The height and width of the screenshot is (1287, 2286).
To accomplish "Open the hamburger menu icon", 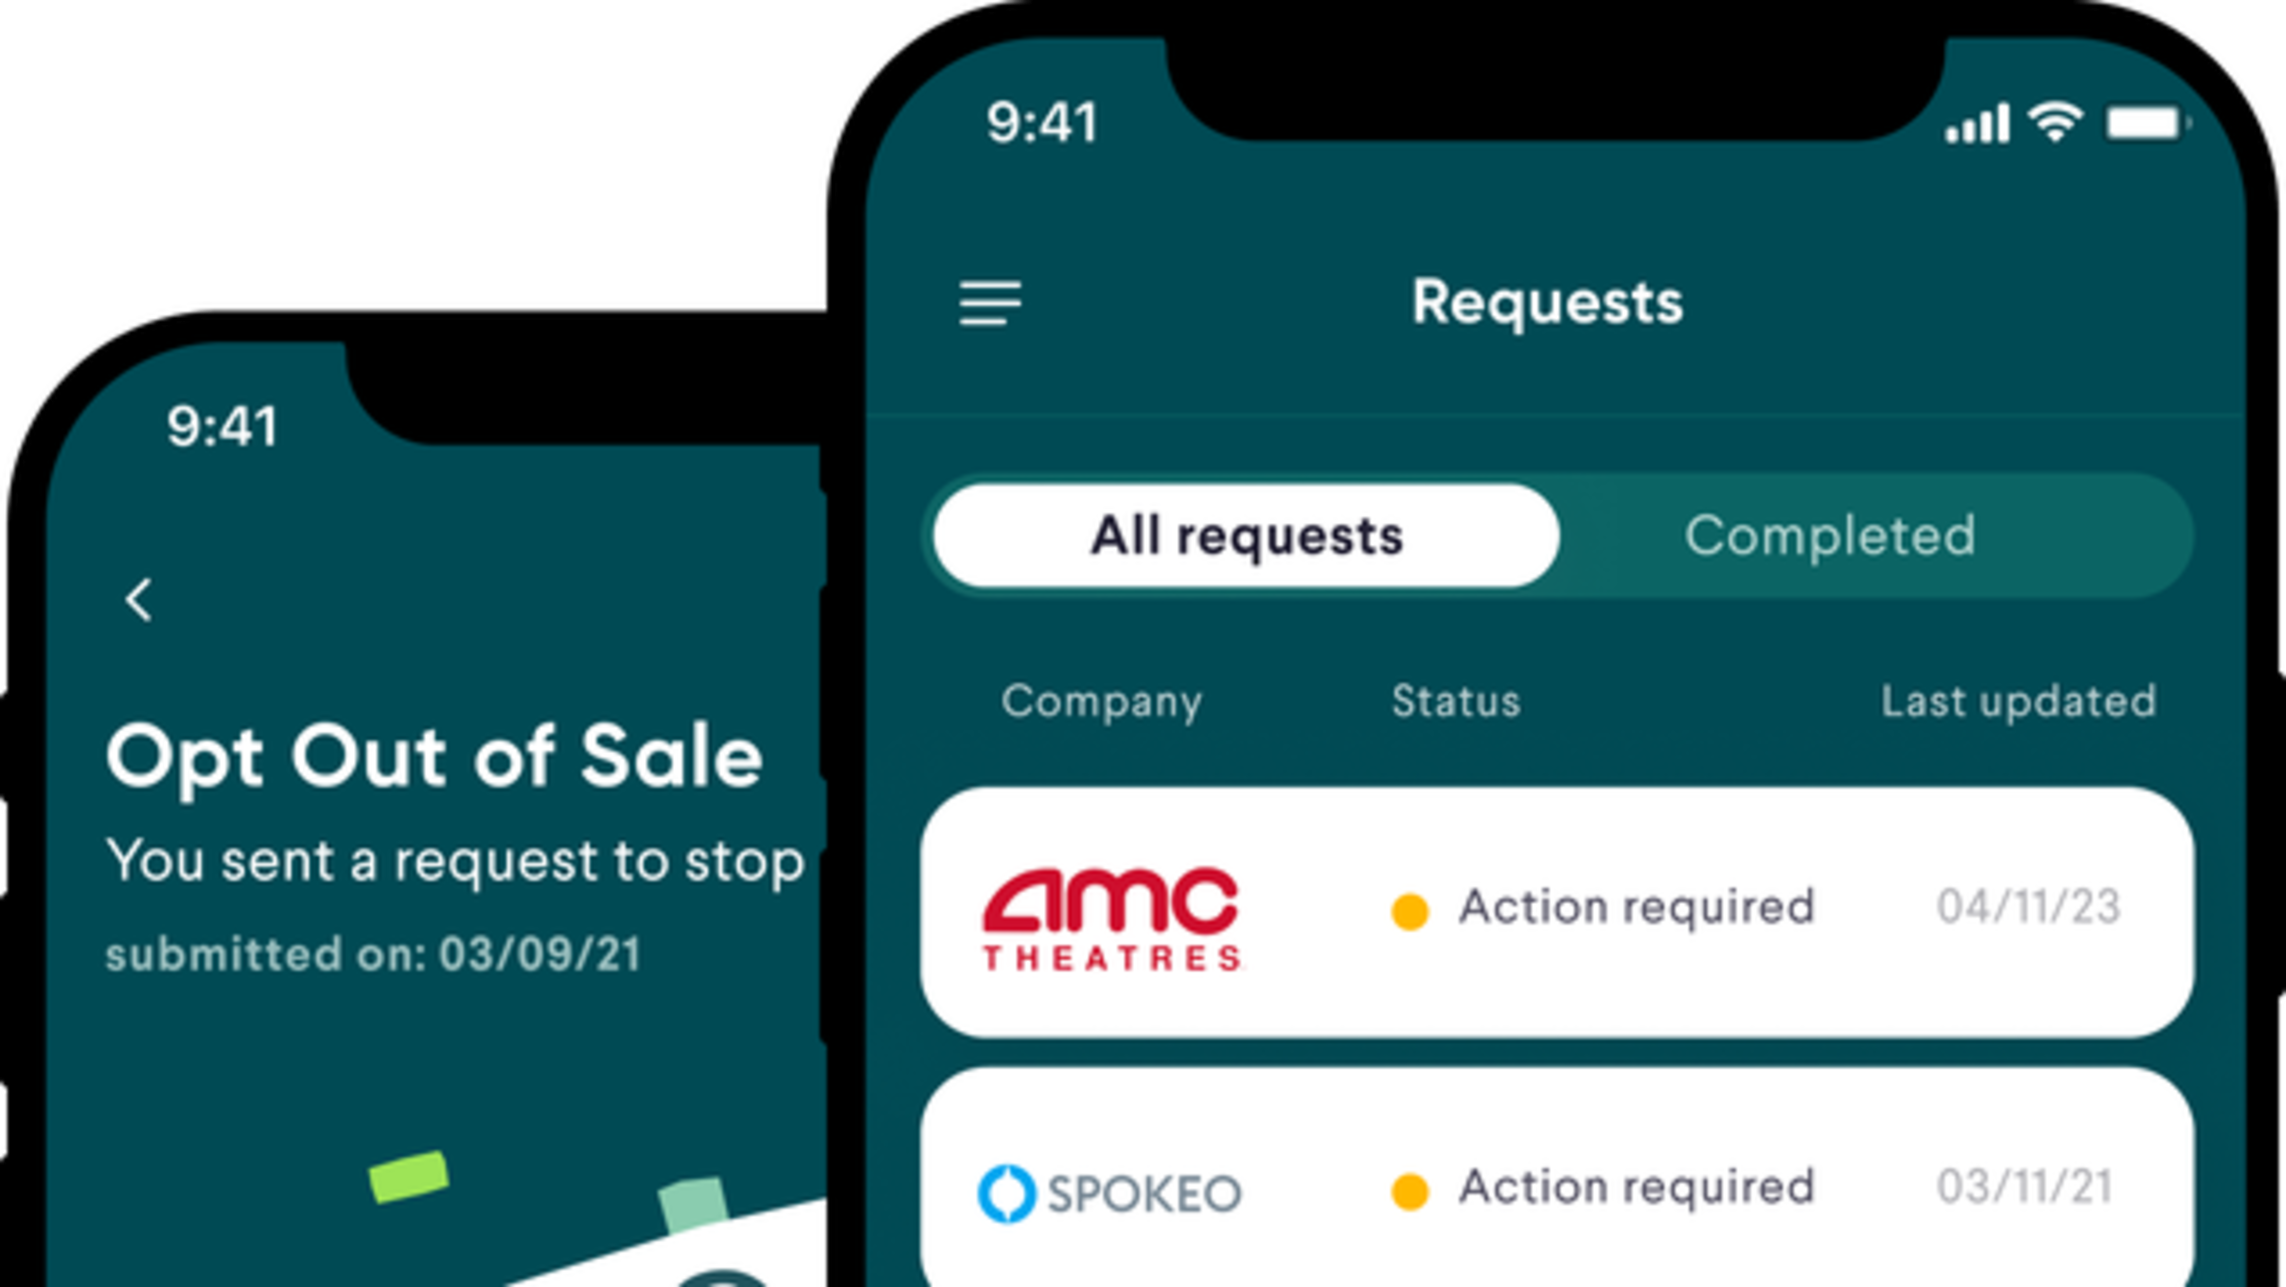I will [x=990, y=303].
